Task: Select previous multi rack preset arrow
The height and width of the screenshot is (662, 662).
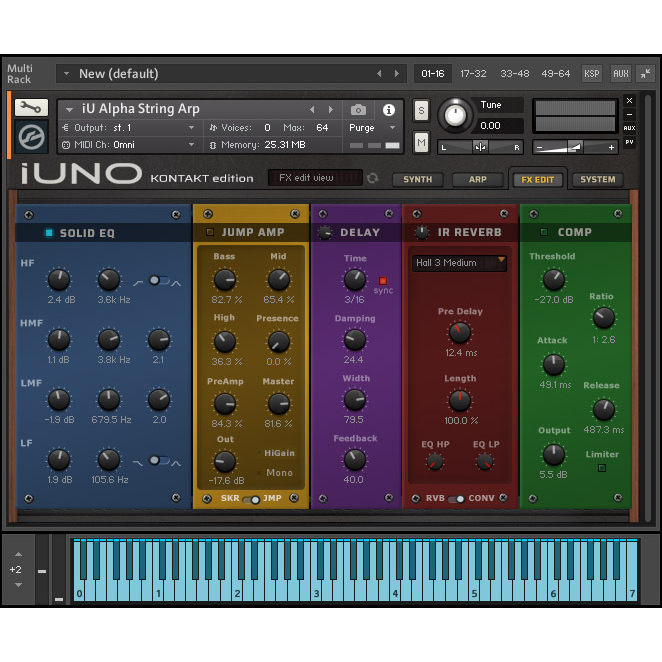Action: click(x=379, y=74)
